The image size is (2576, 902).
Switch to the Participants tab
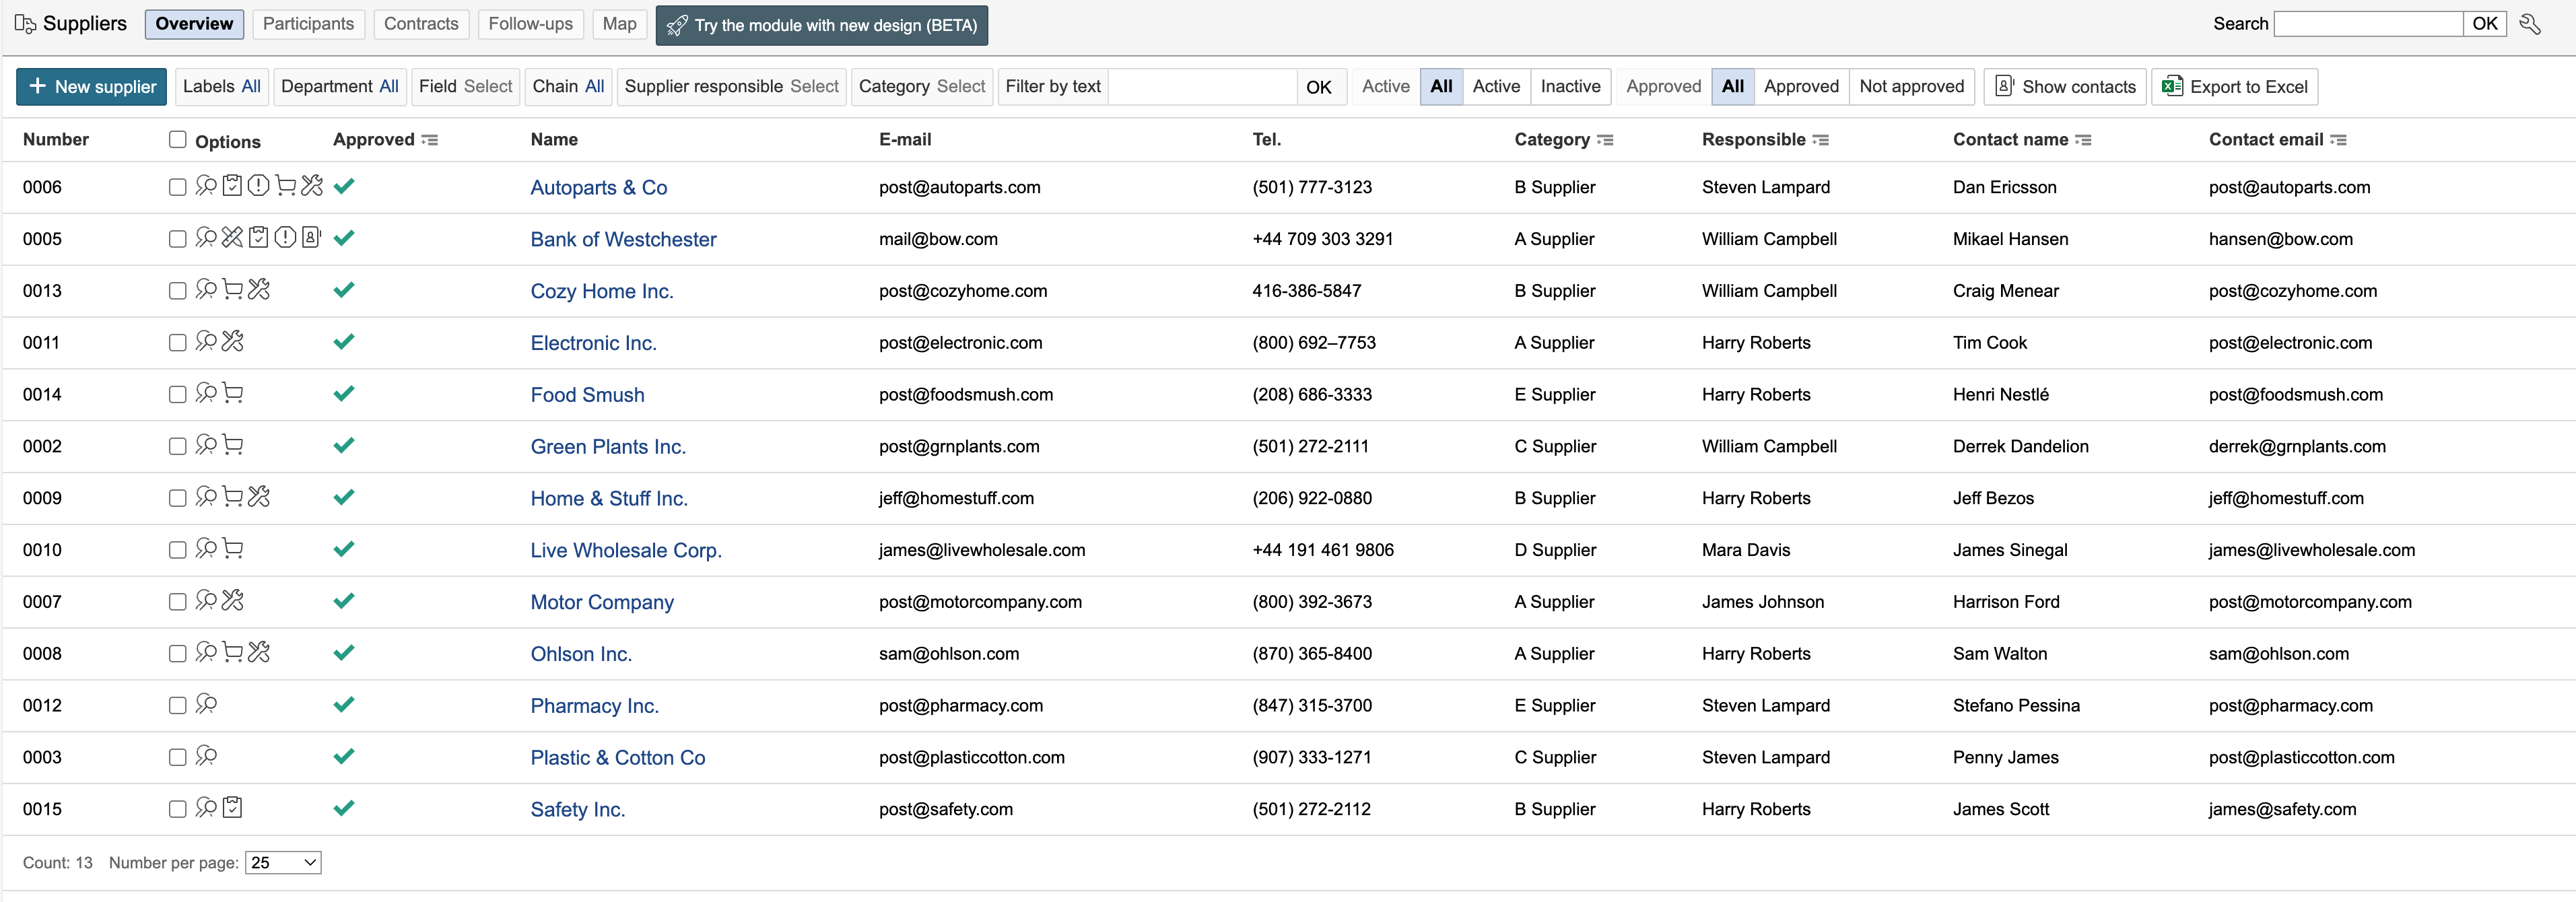[x=308, y=24]
